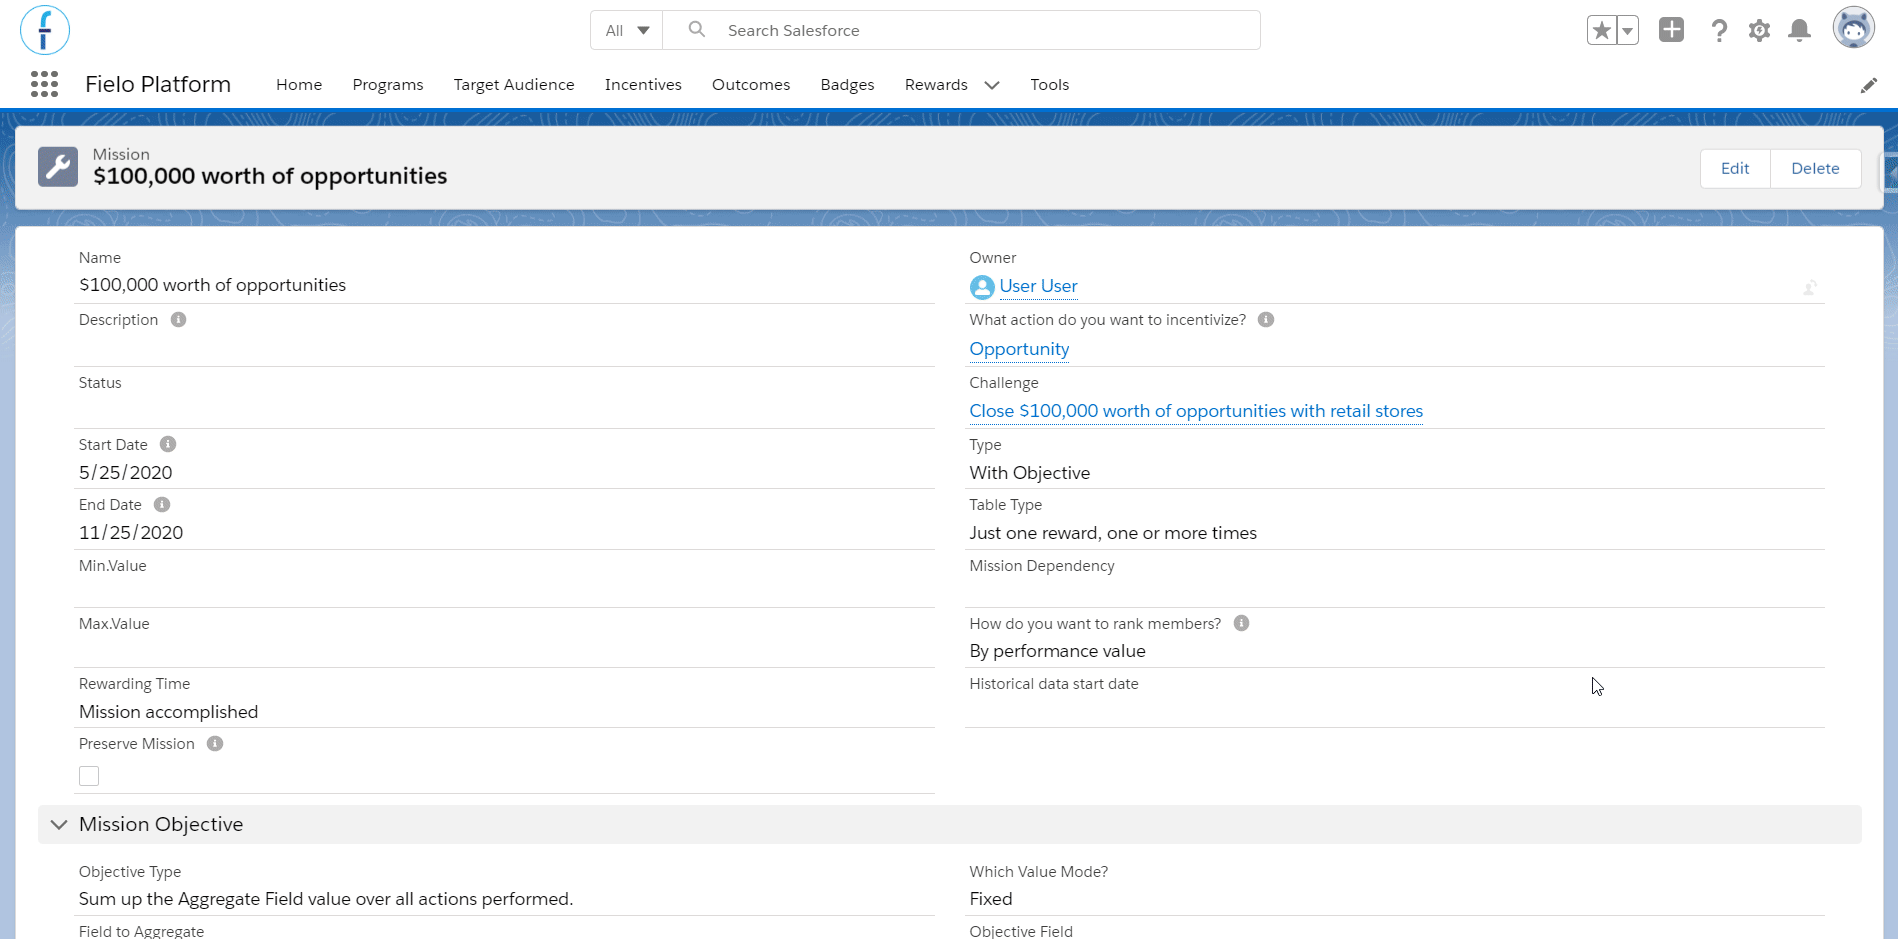View Notifications bell
This screenshot has height=939, width=1898.
[x=1799, y=31]
